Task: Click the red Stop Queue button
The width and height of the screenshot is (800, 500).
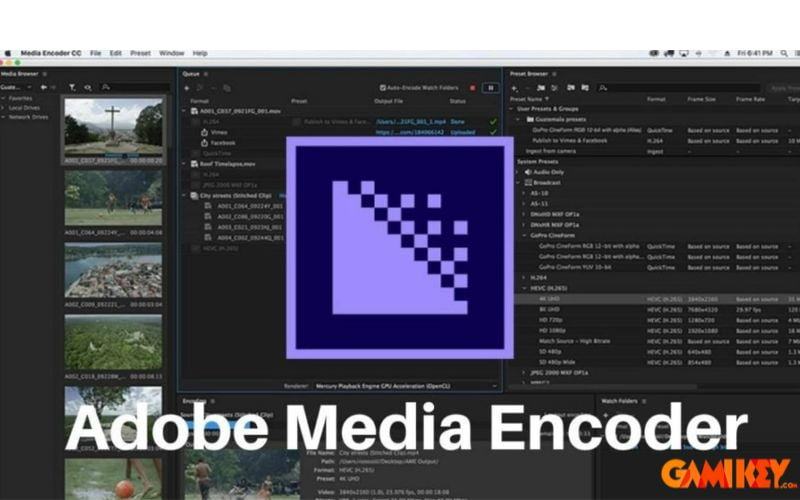Action: 472,88
